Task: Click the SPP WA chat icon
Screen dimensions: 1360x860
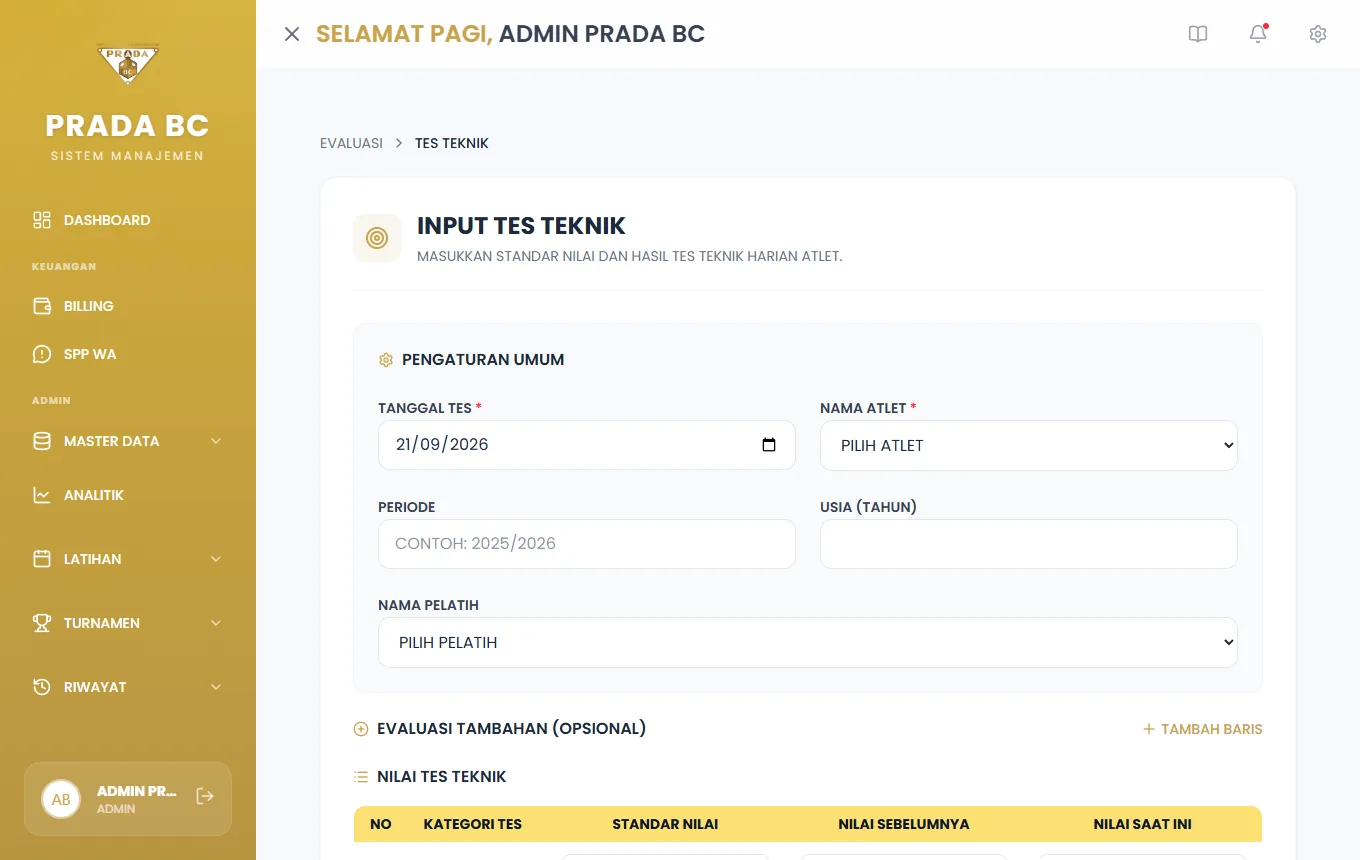Action: (42, 354)
